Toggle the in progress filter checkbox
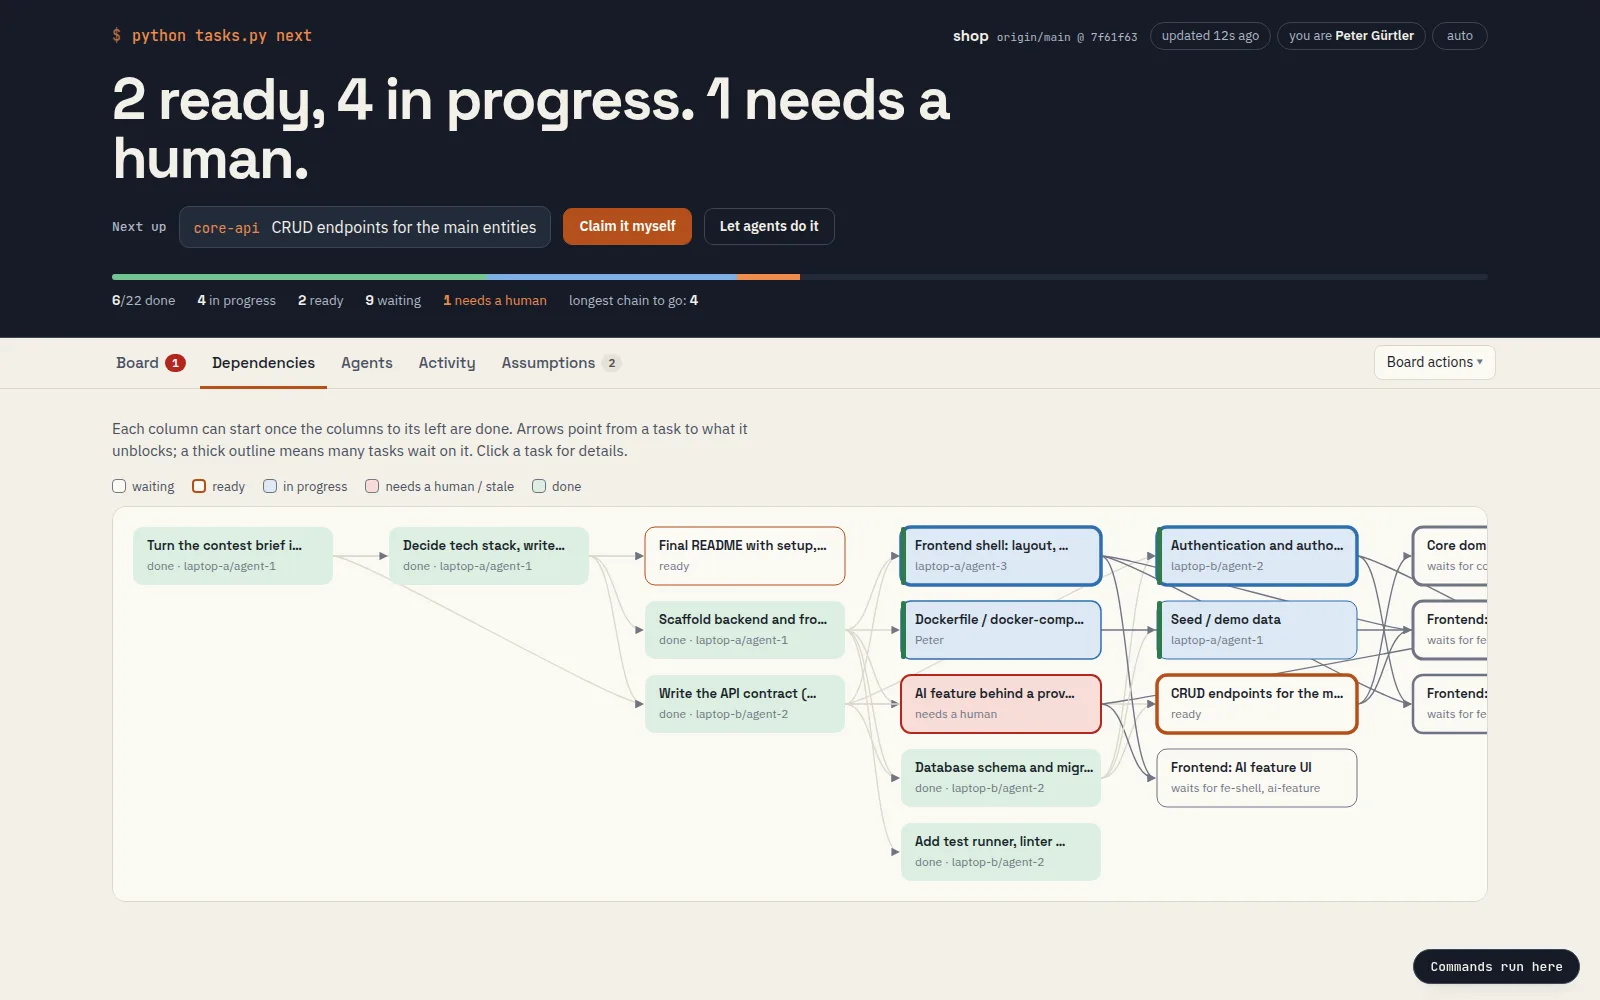 270,486
